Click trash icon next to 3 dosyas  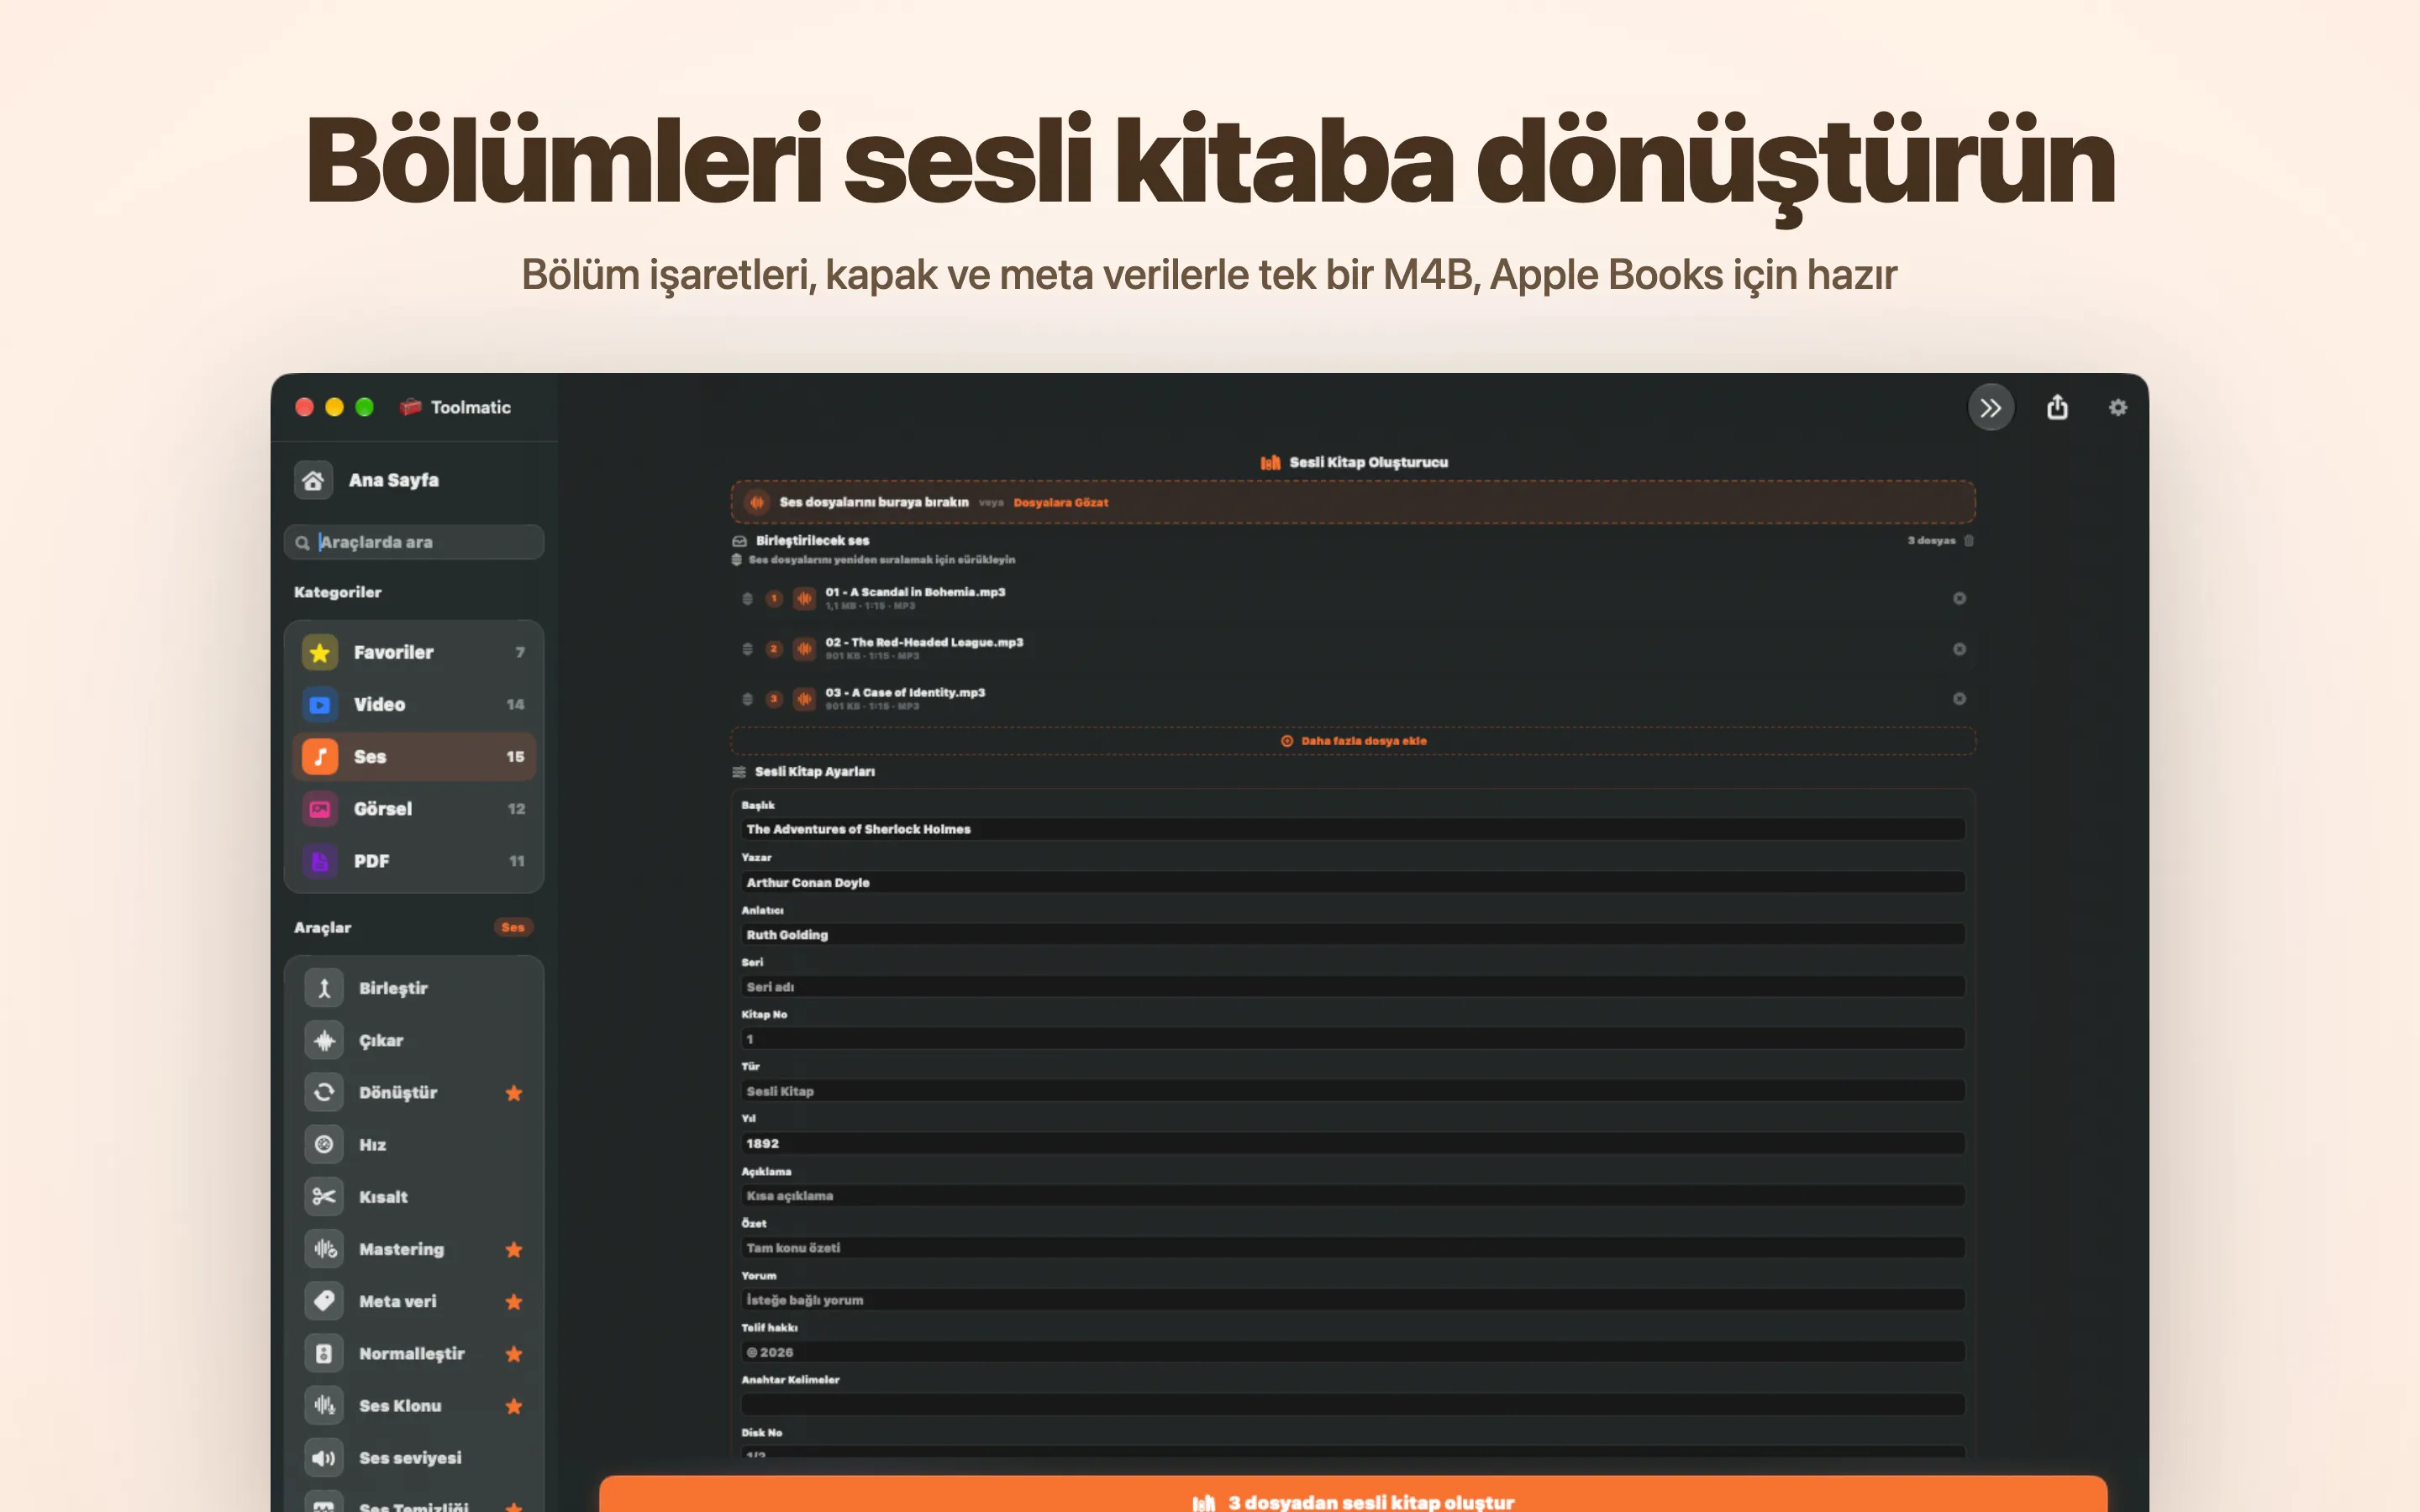1969,540
